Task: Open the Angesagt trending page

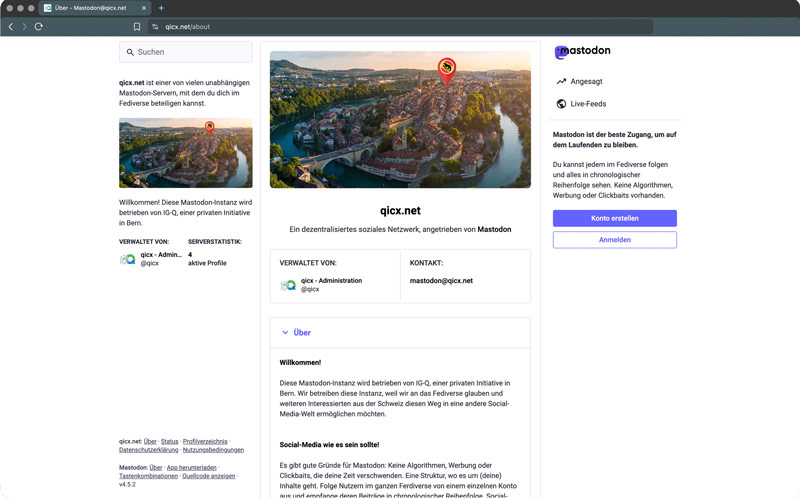Action: (x=586, y=81)
